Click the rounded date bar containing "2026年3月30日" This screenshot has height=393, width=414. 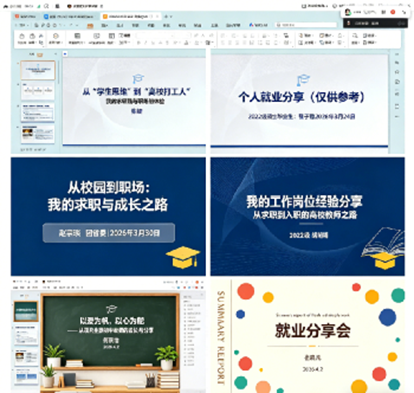coord(109,233)
